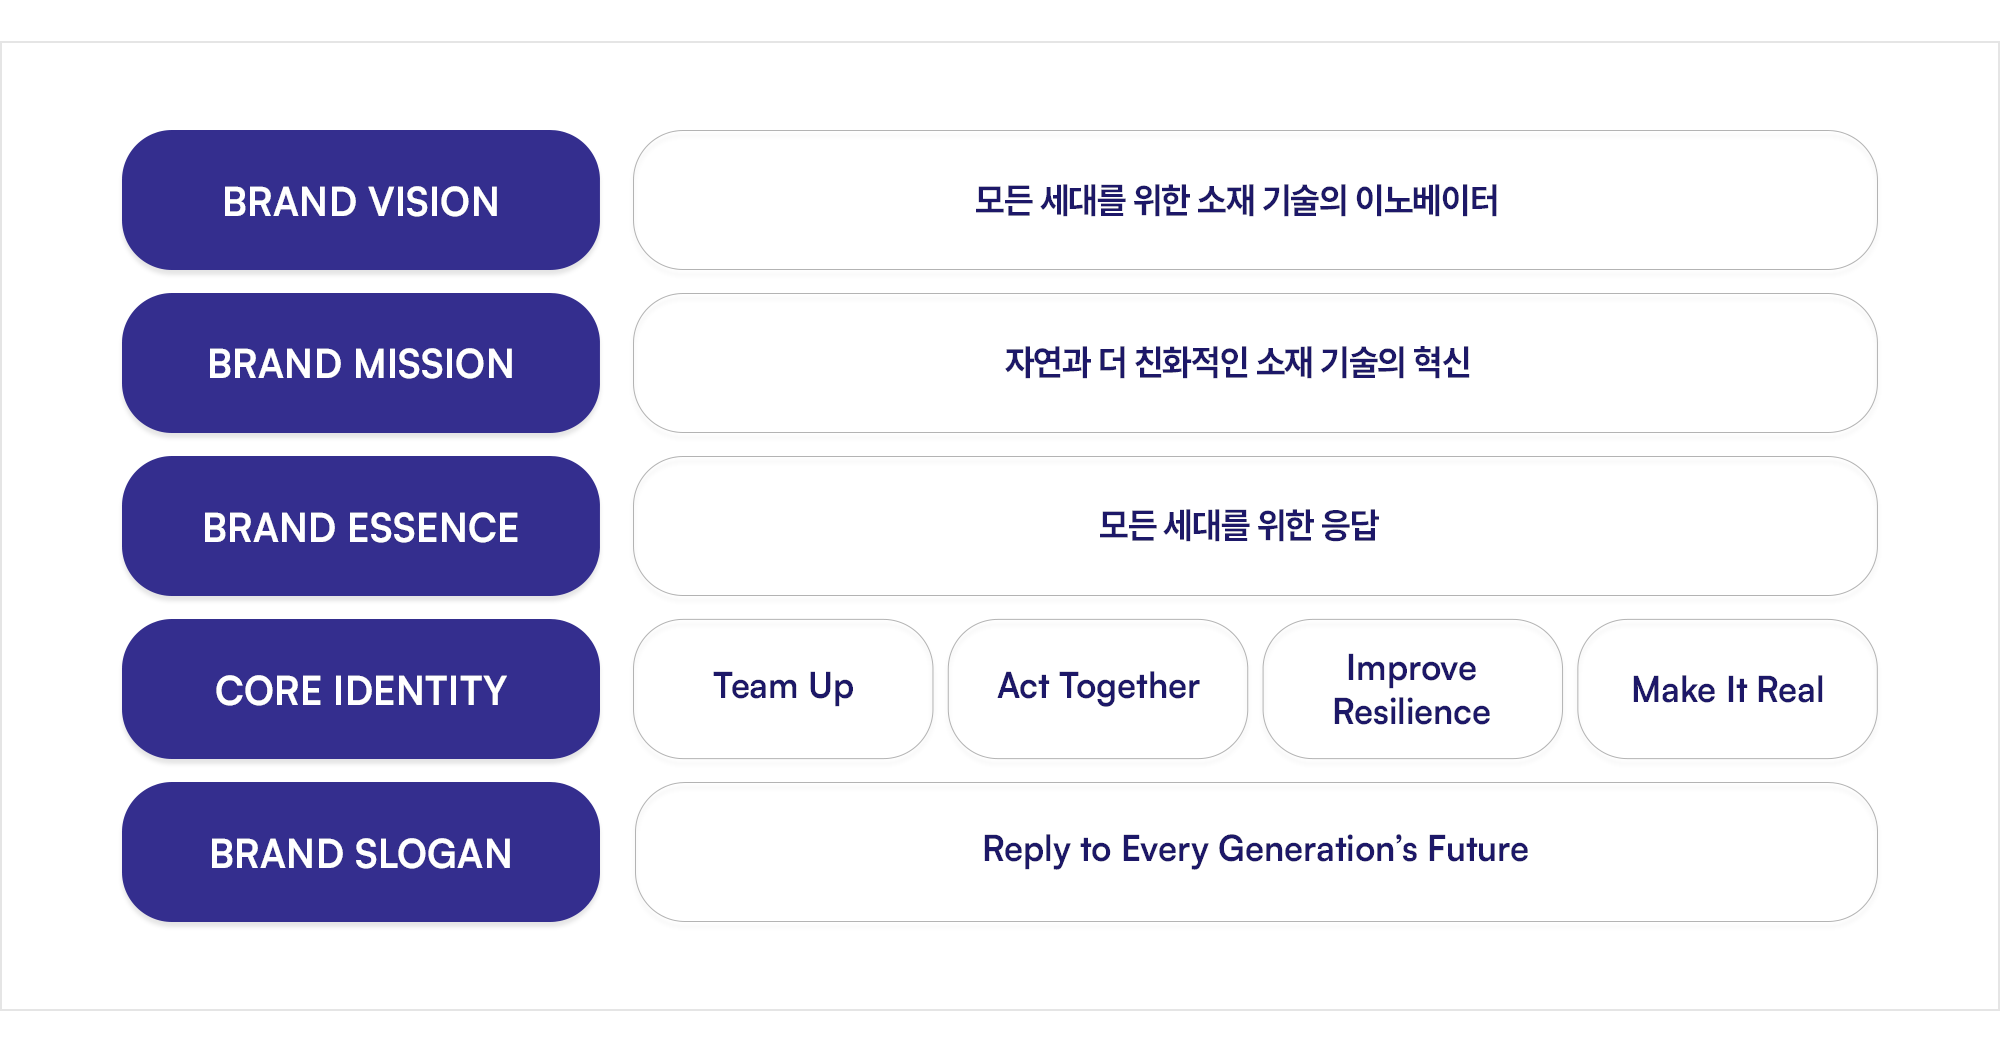2000x1051 pixels.
Task: Click the 모든 세대를 위한 응답 text
Action: click(x=1238, y=526)
